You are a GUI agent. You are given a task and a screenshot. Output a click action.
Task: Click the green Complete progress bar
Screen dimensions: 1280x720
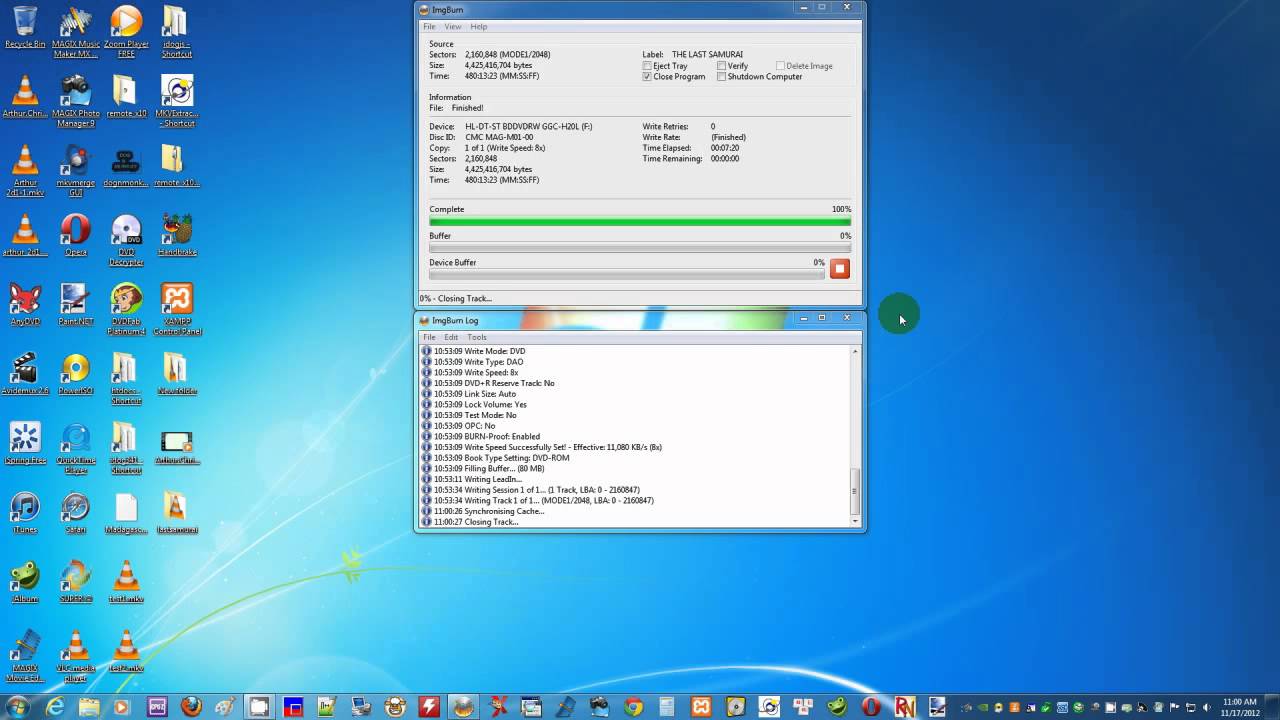point(640,222)
